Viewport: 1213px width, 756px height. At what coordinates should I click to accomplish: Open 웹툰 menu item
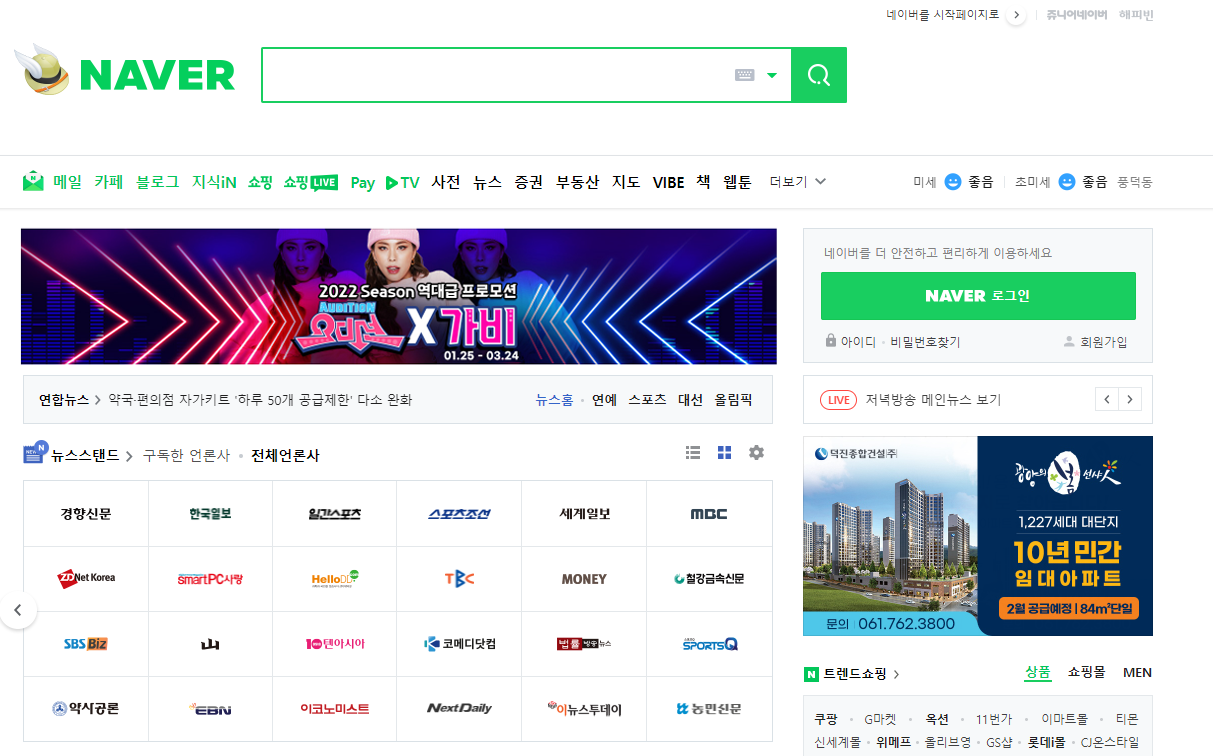pyautogui.click(x=737, y=182)
